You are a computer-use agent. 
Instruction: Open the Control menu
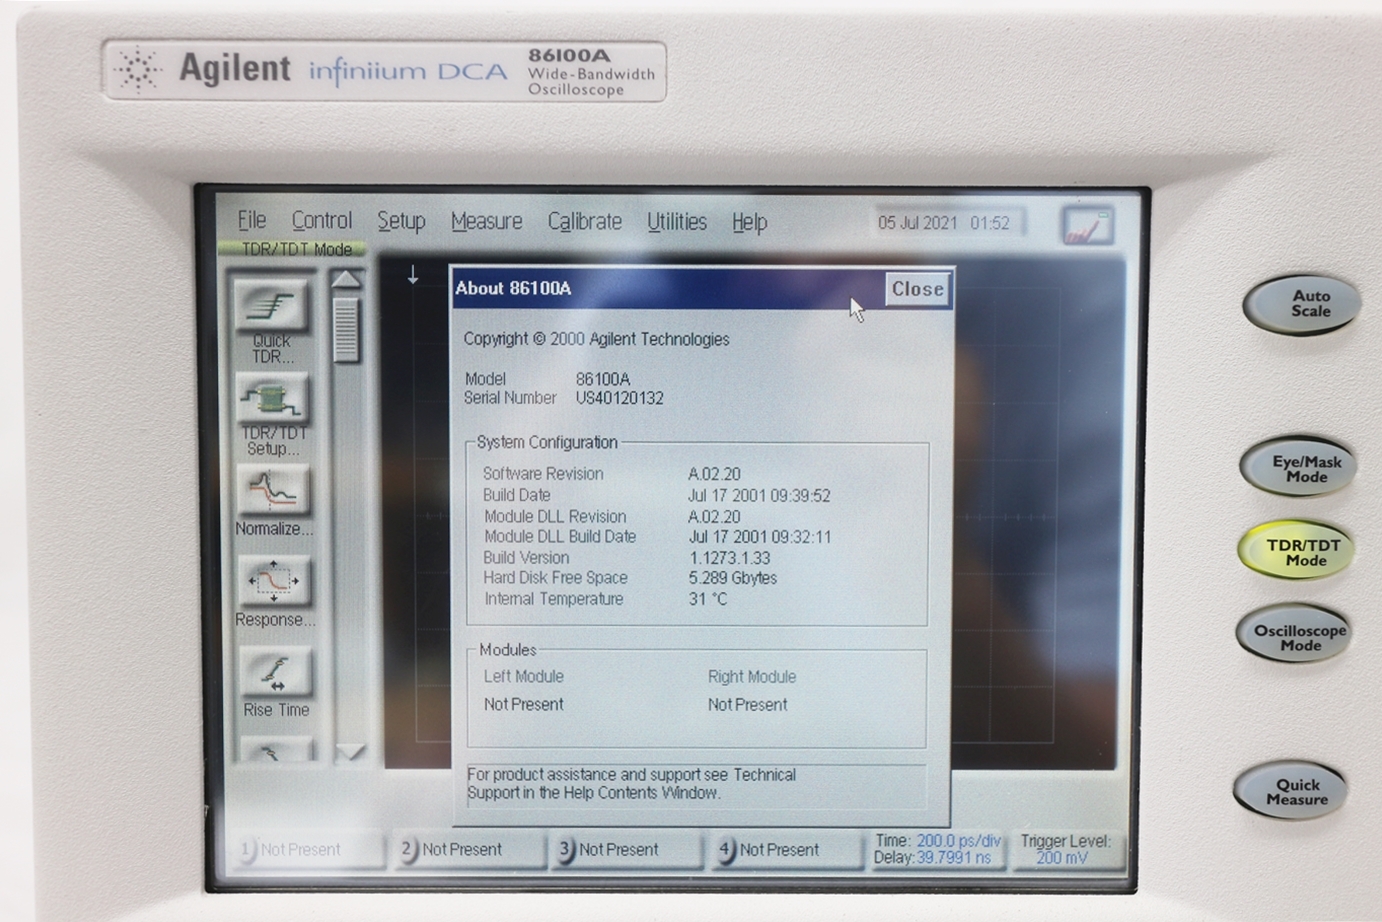[322, 221]
